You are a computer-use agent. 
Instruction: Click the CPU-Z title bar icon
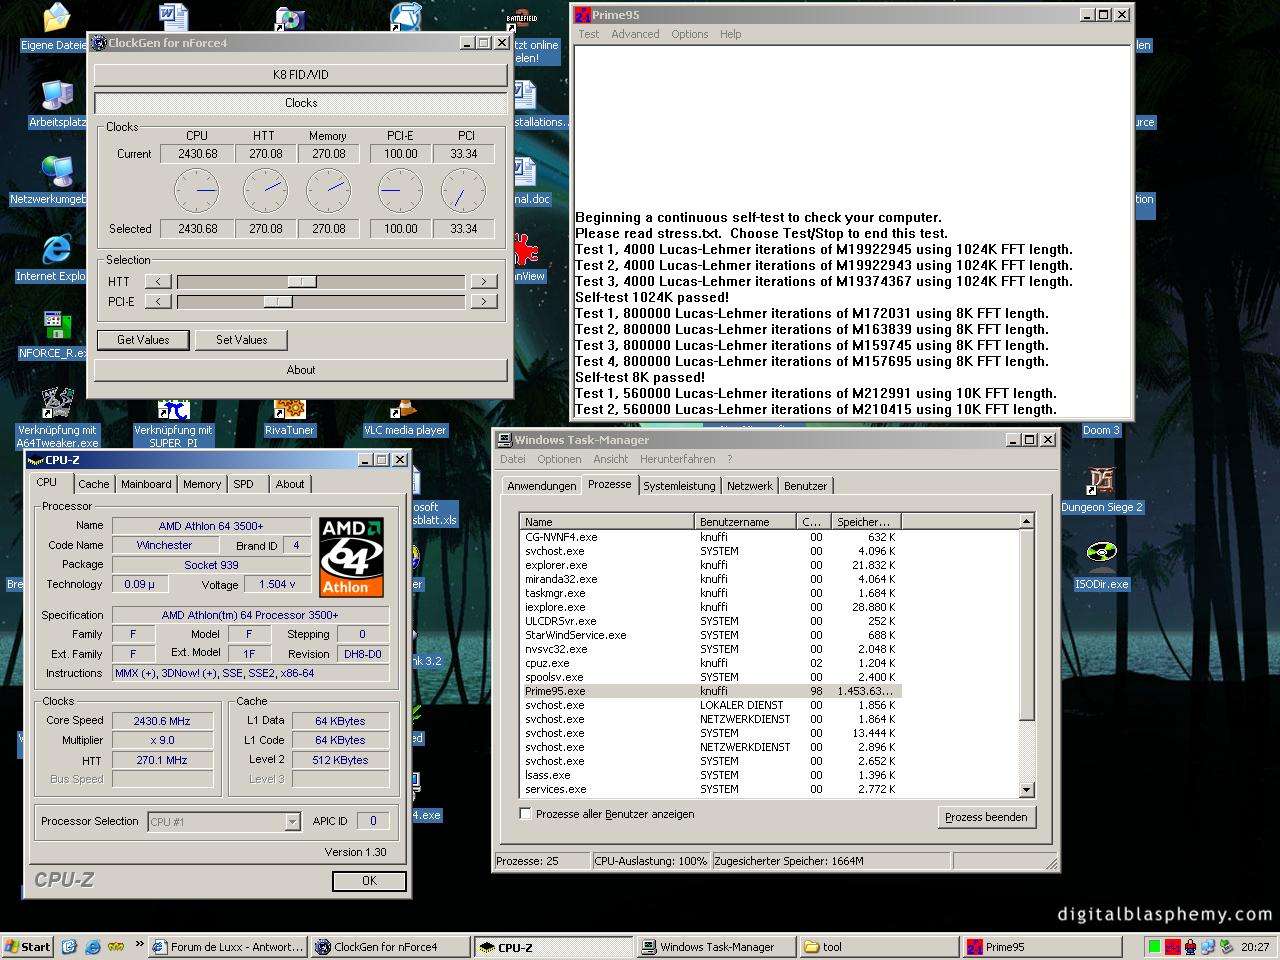coord(35,460)
